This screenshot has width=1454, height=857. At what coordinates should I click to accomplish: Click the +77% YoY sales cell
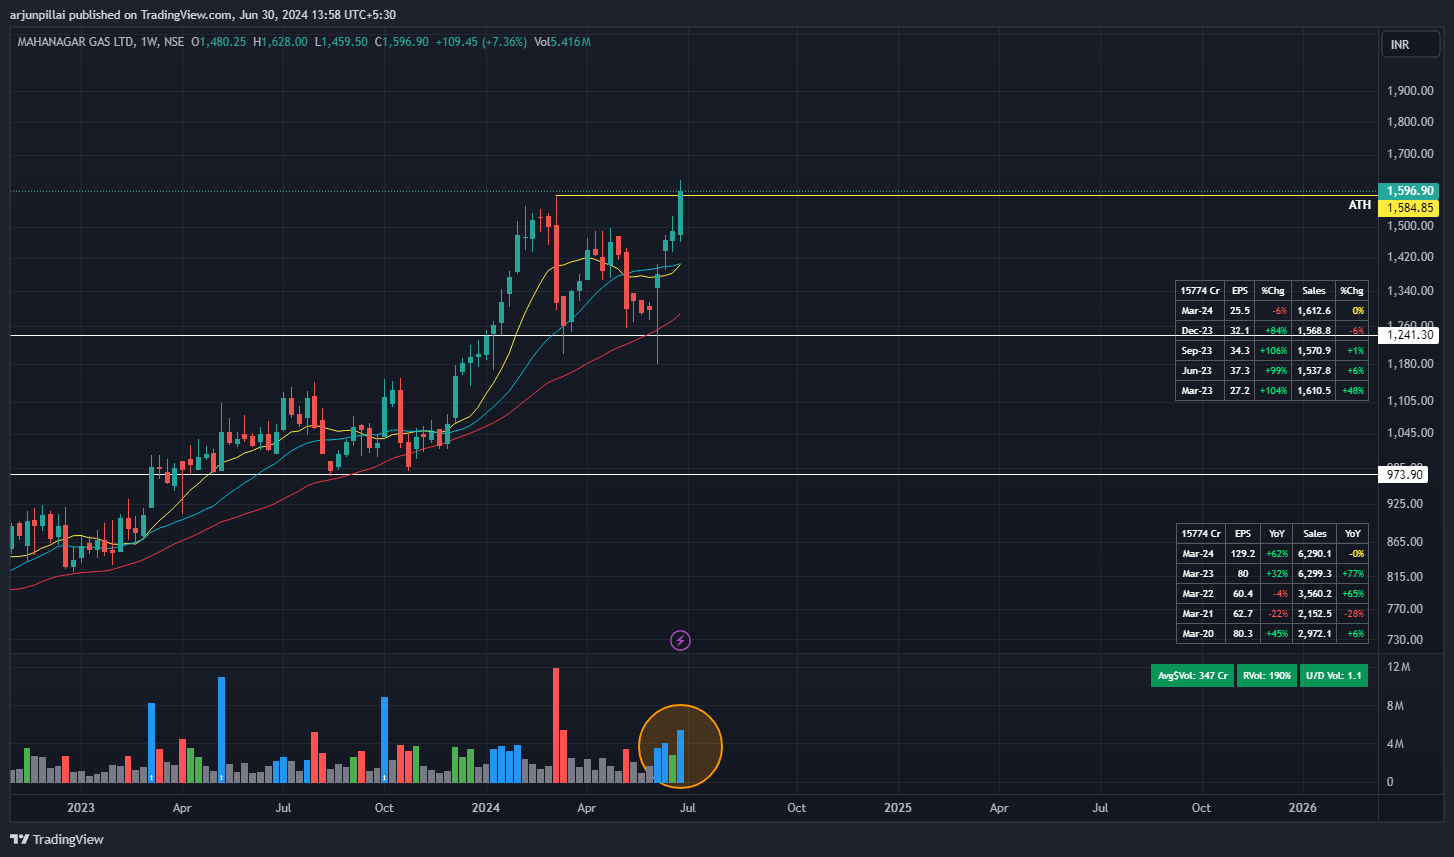coord(1353,574)
